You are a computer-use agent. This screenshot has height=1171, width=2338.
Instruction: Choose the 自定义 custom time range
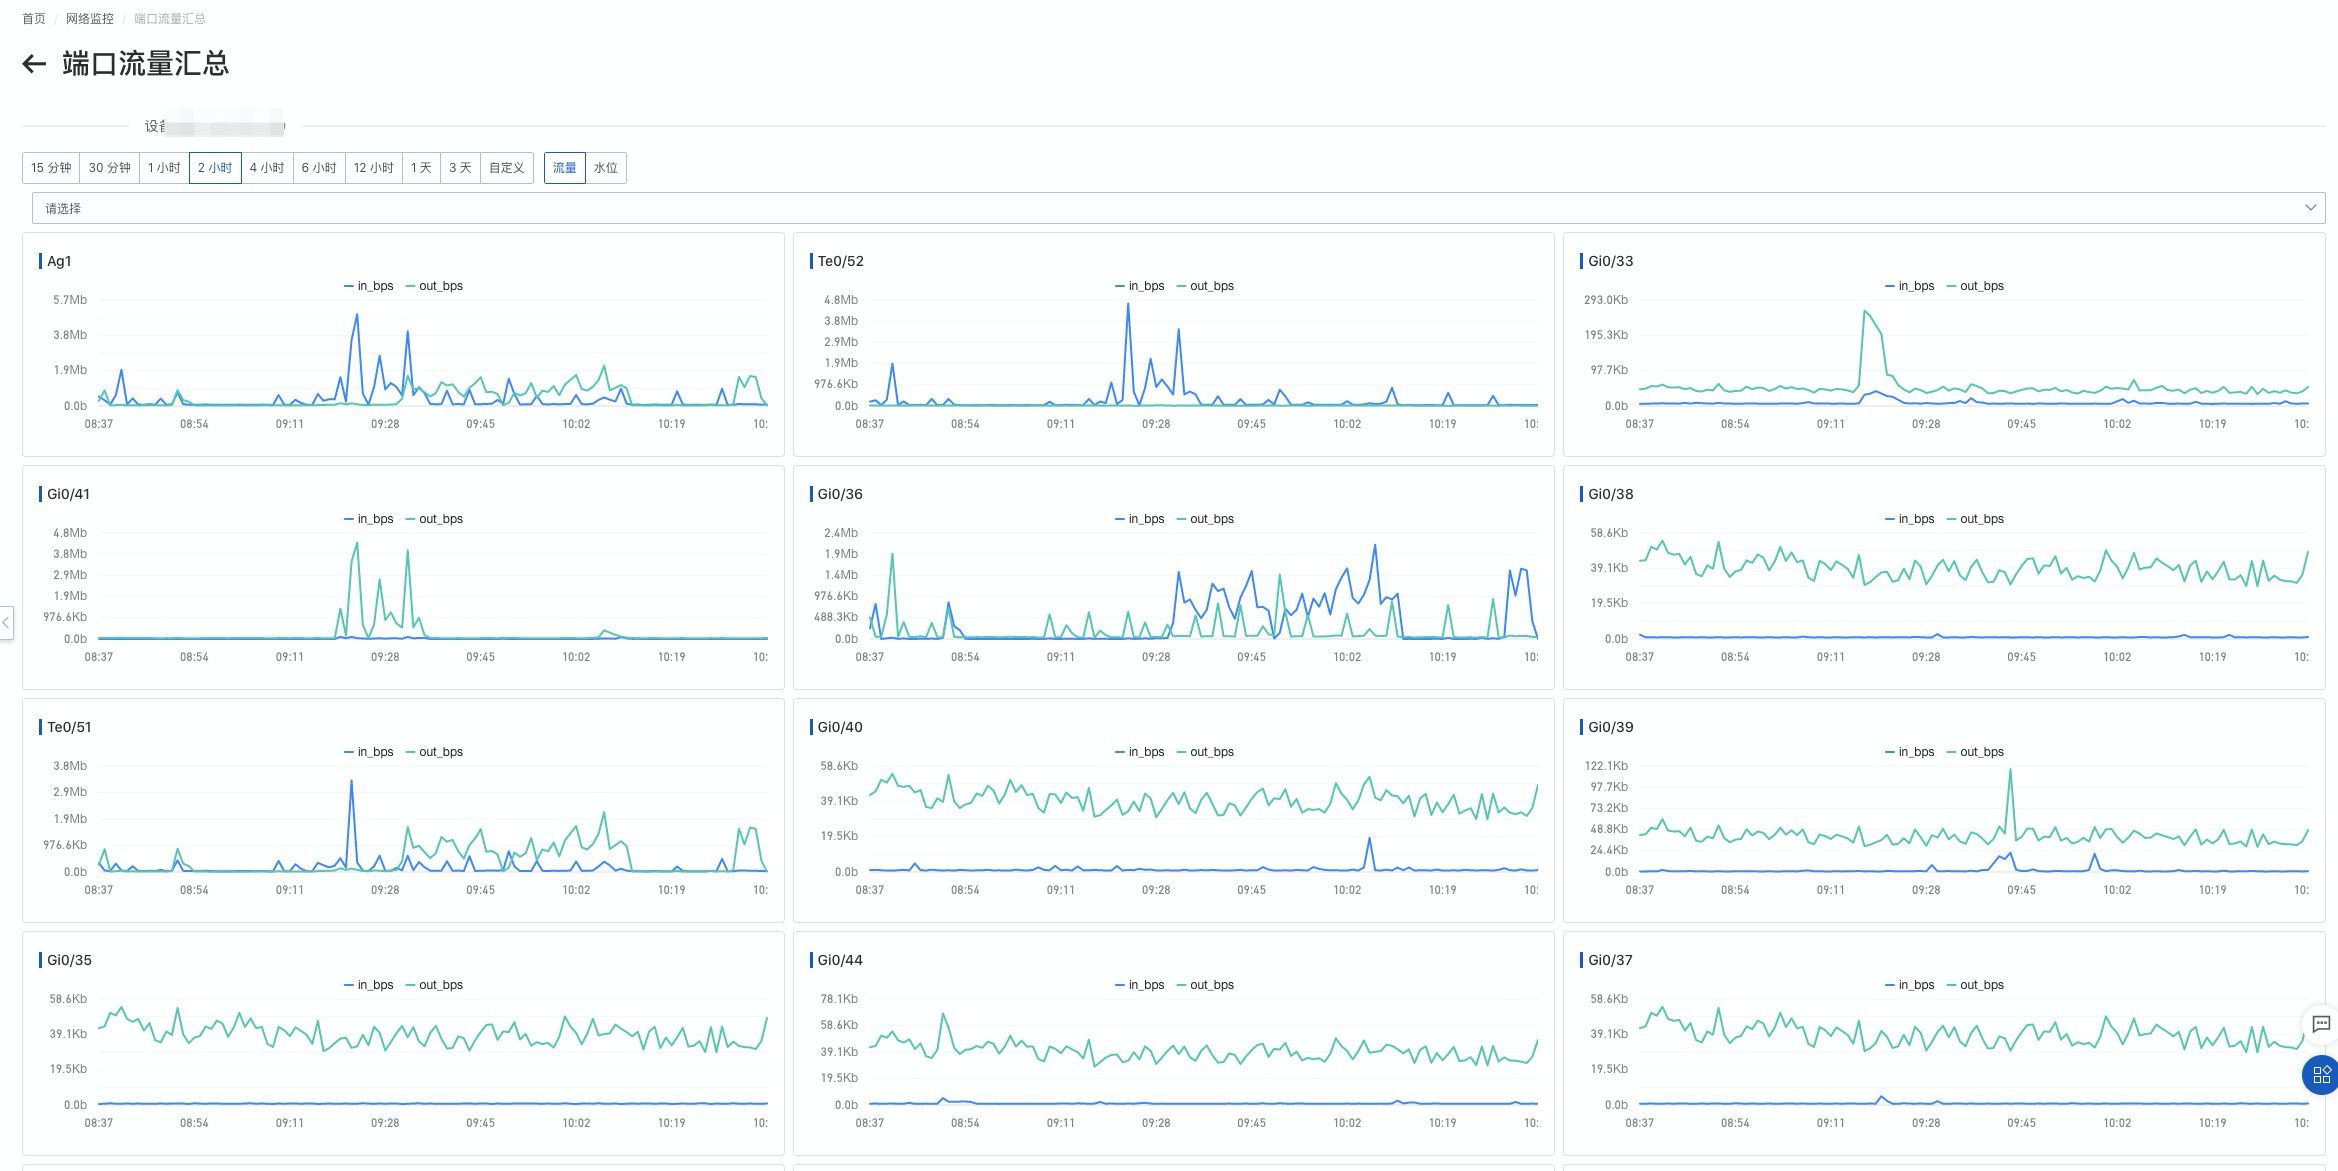point(507,168)
